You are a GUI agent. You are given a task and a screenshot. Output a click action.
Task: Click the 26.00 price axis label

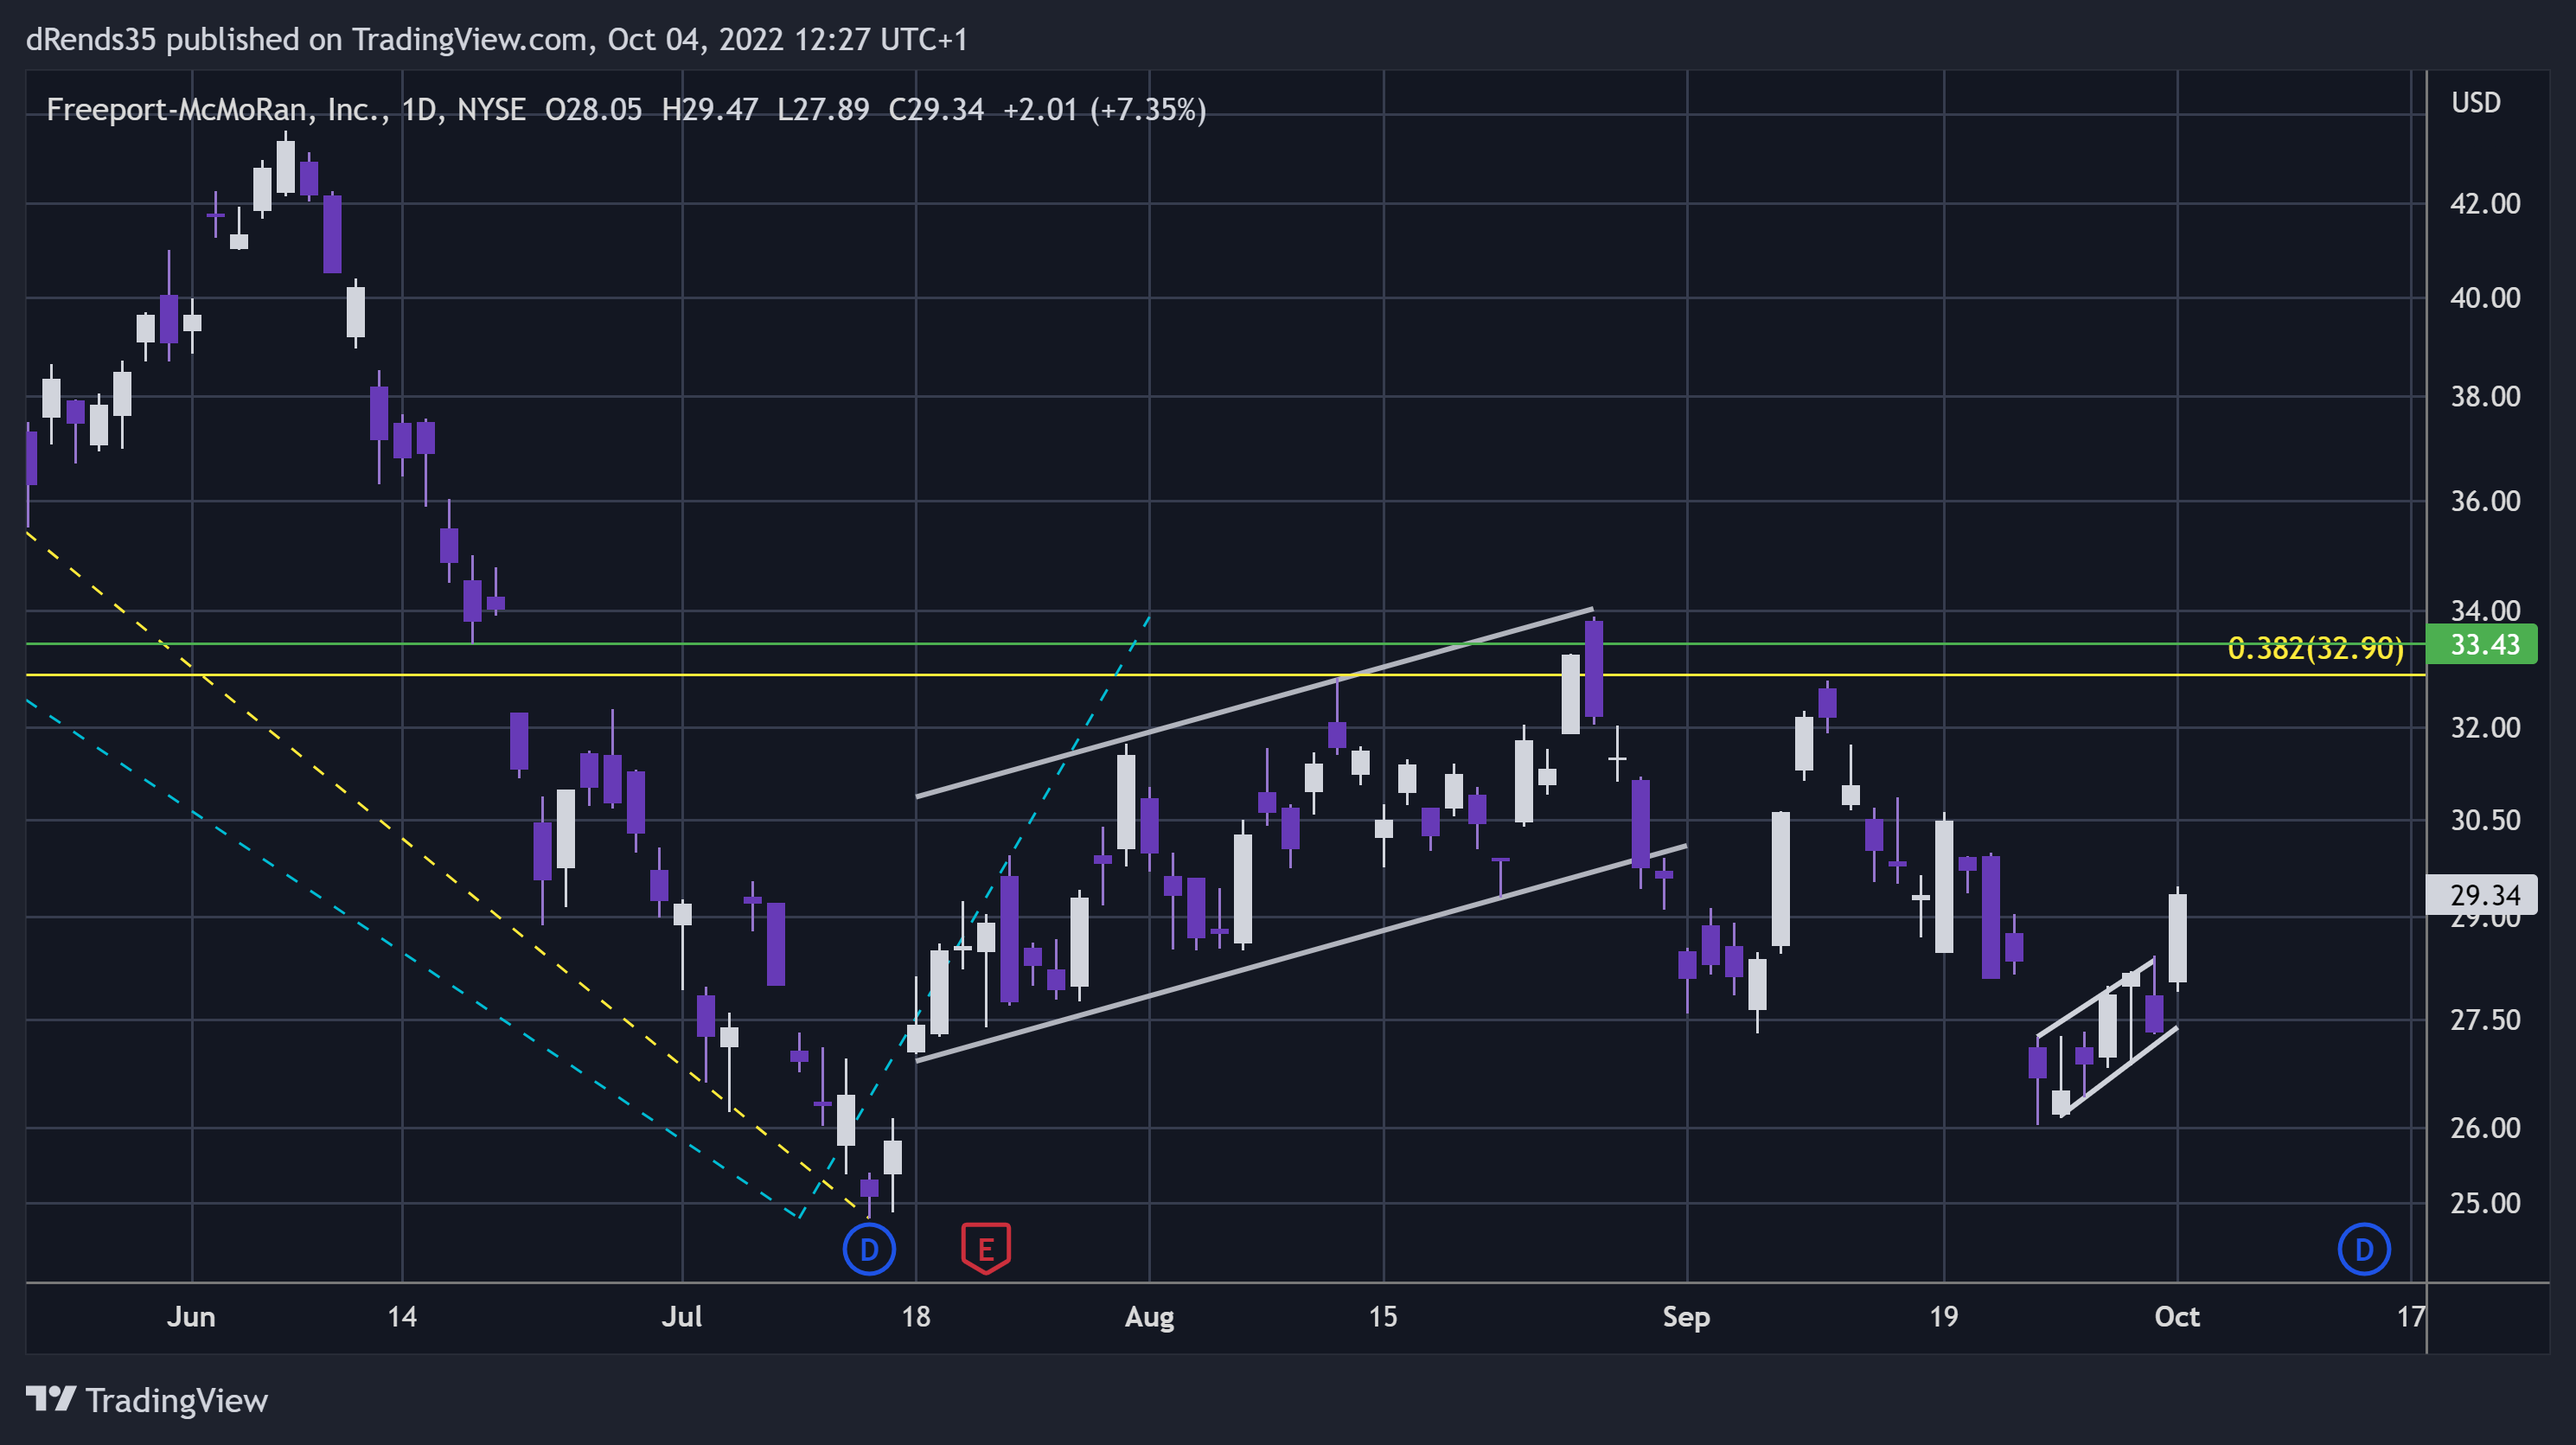pyautogui.click(x=2485, y=1128)
